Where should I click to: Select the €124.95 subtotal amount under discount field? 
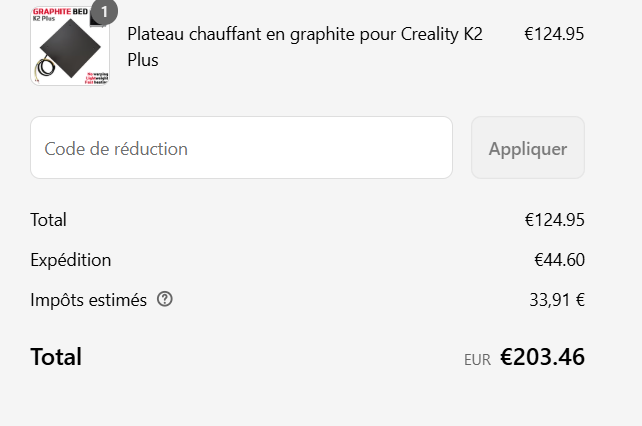click(554, 220)
